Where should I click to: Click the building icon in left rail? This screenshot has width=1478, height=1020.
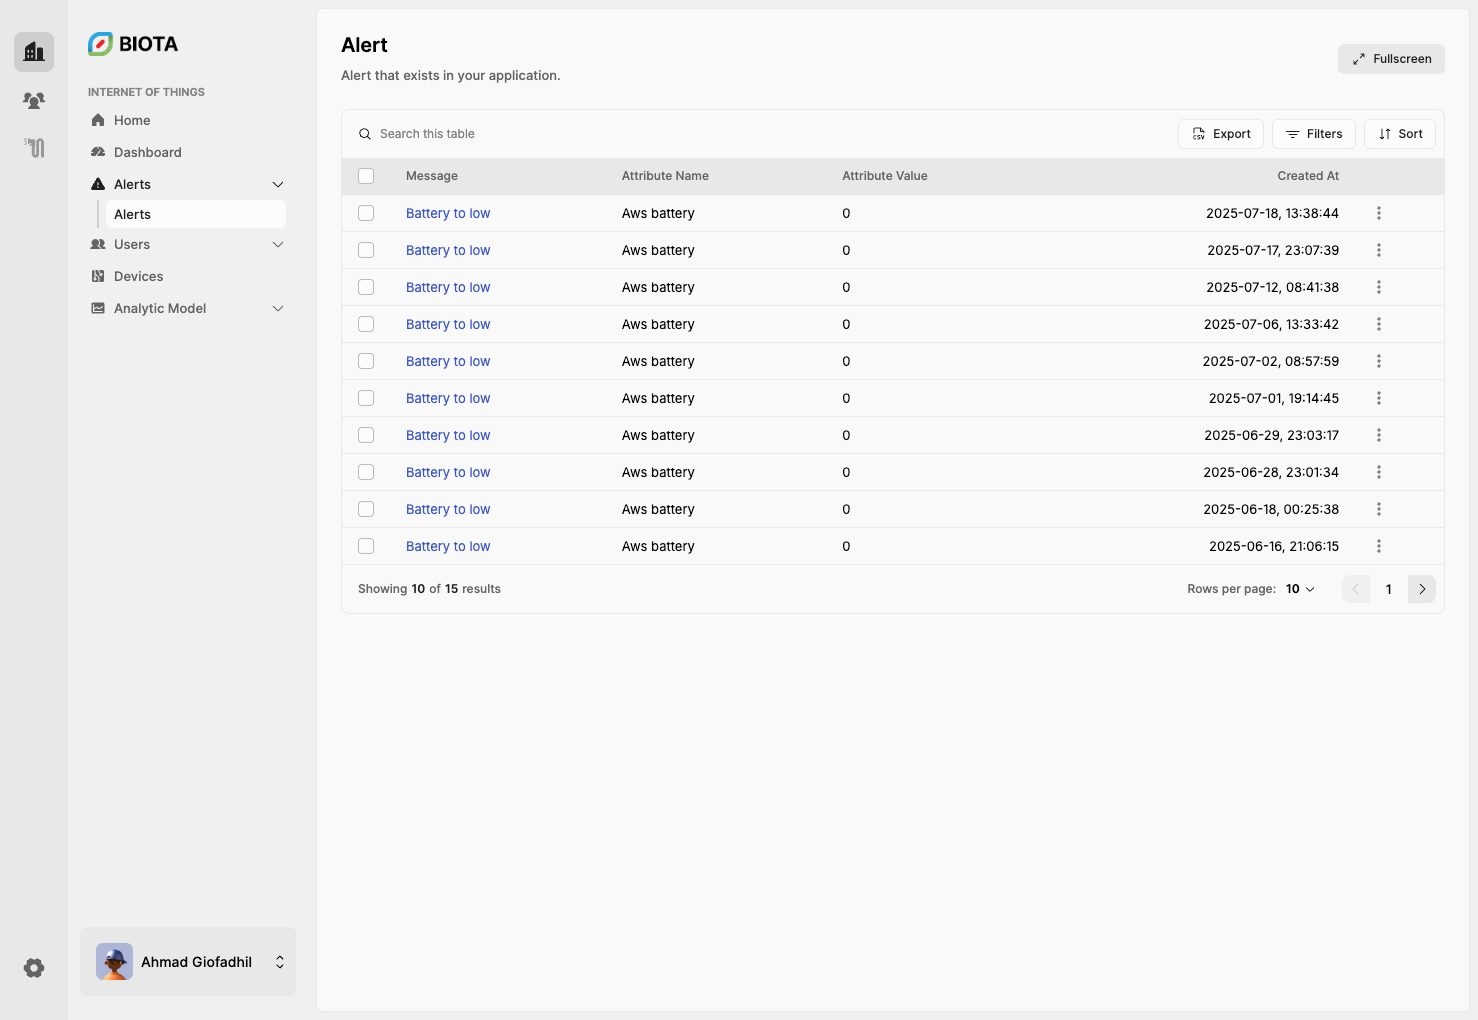34,52
